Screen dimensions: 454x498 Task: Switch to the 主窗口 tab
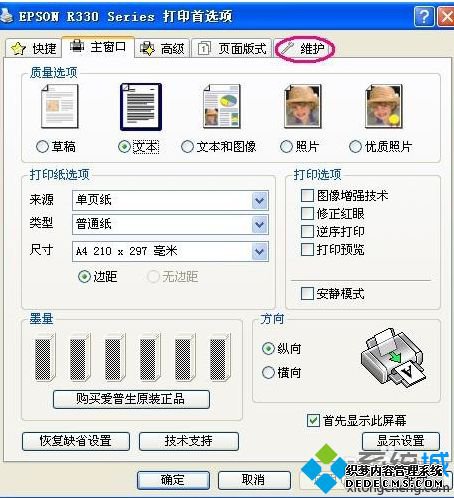pos(98,47)
